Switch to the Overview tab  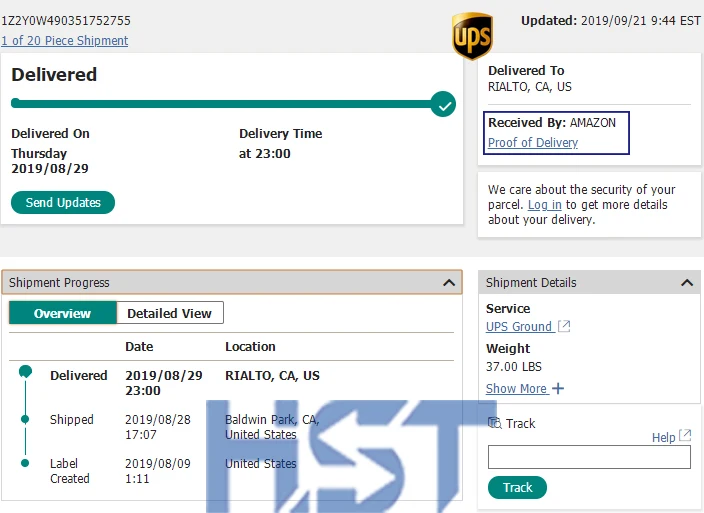[62, 313]
